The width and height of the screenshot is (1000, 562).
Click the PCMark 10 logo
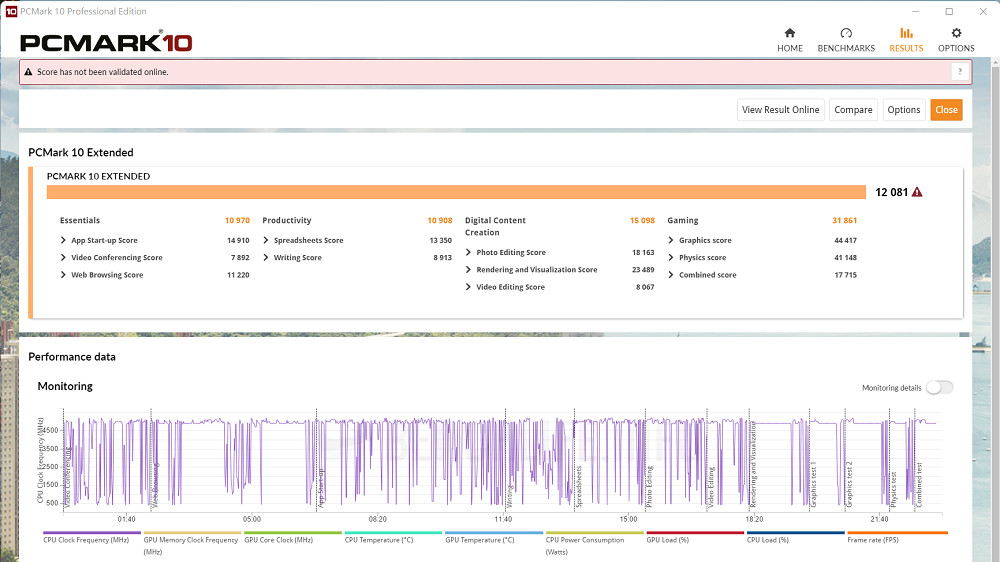tap(106, 42)
